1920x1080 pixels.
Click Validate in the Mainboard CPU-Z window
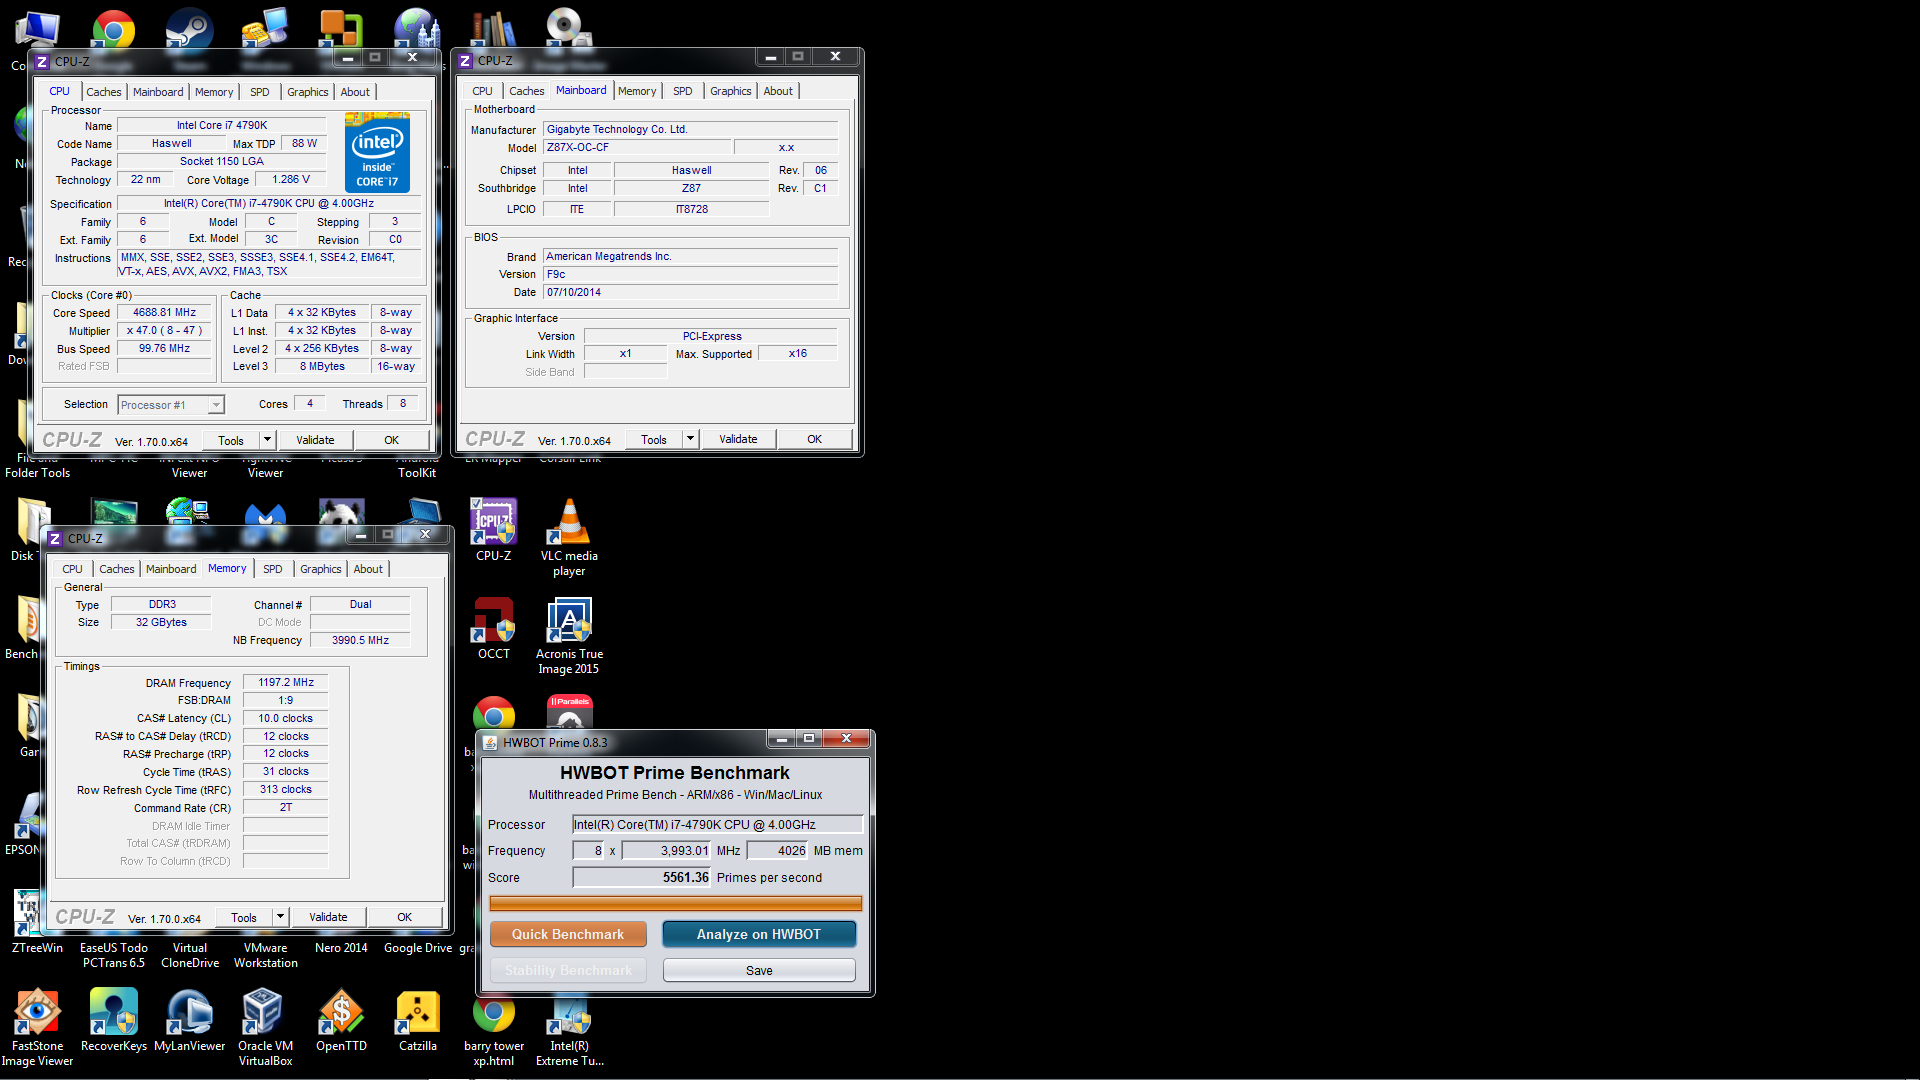click(x=738, y=439)
